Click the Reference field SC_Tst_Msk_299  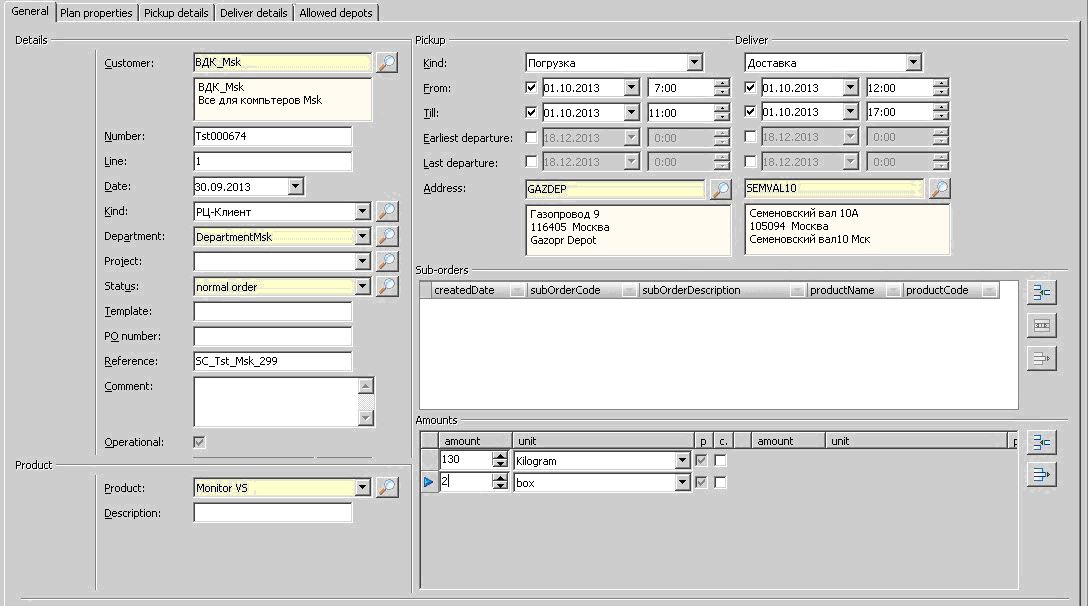(x=273, y=361)
